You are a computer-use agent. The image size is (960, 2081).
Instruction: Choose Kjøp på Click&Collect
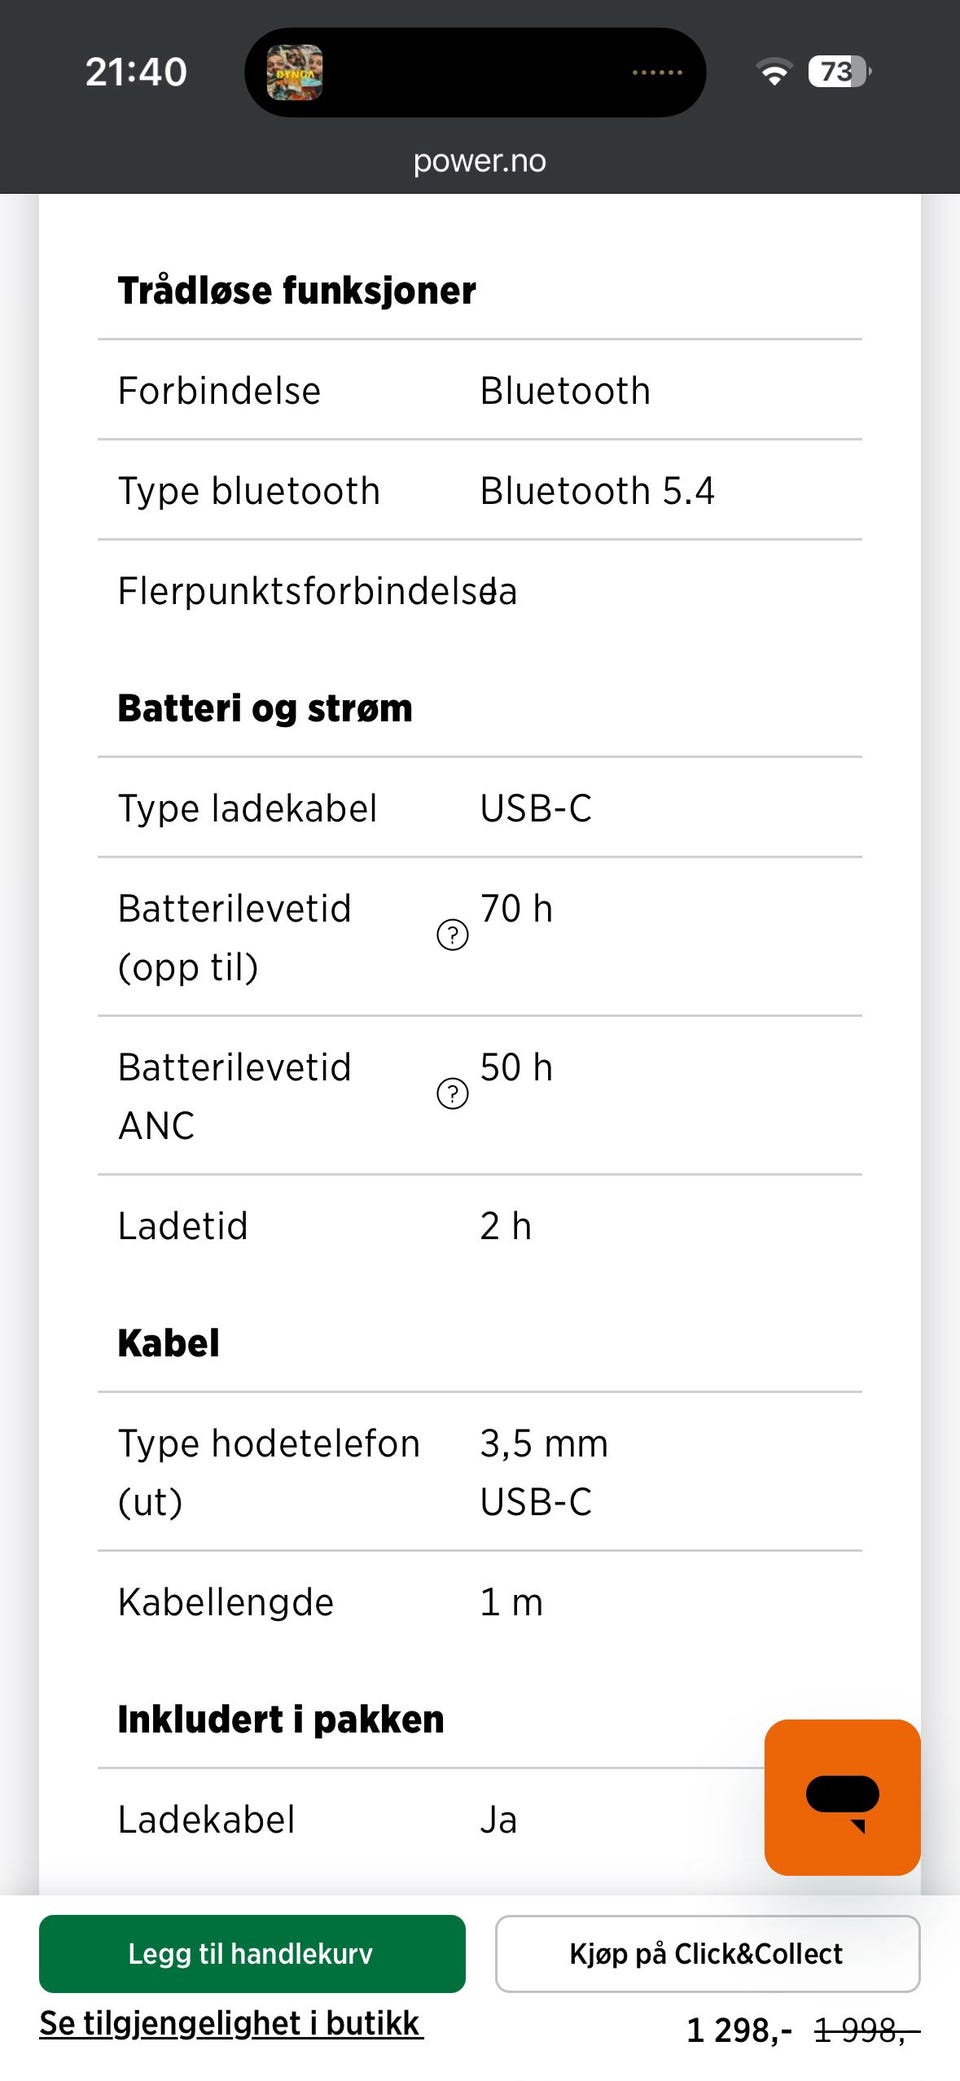point(707,1953)
